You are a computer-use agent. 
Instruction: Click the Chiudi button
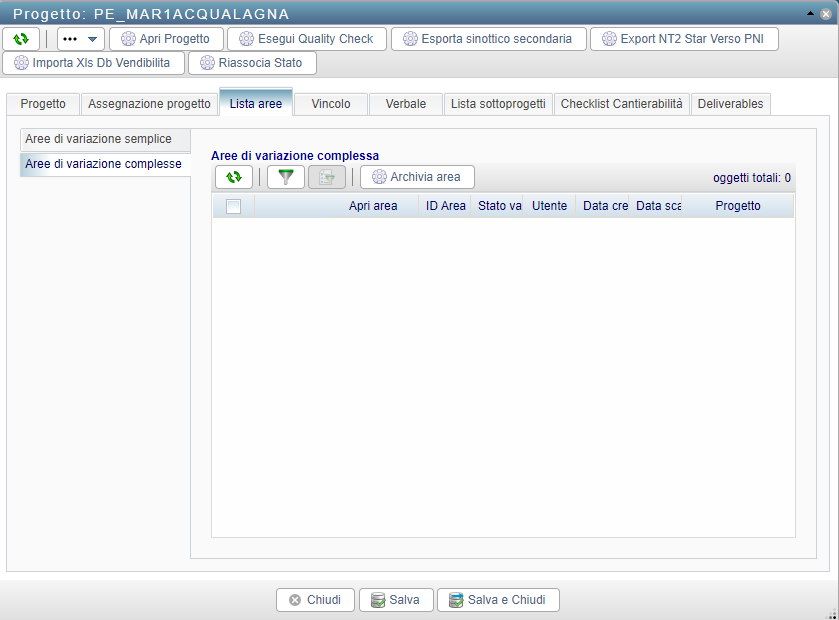314,600
